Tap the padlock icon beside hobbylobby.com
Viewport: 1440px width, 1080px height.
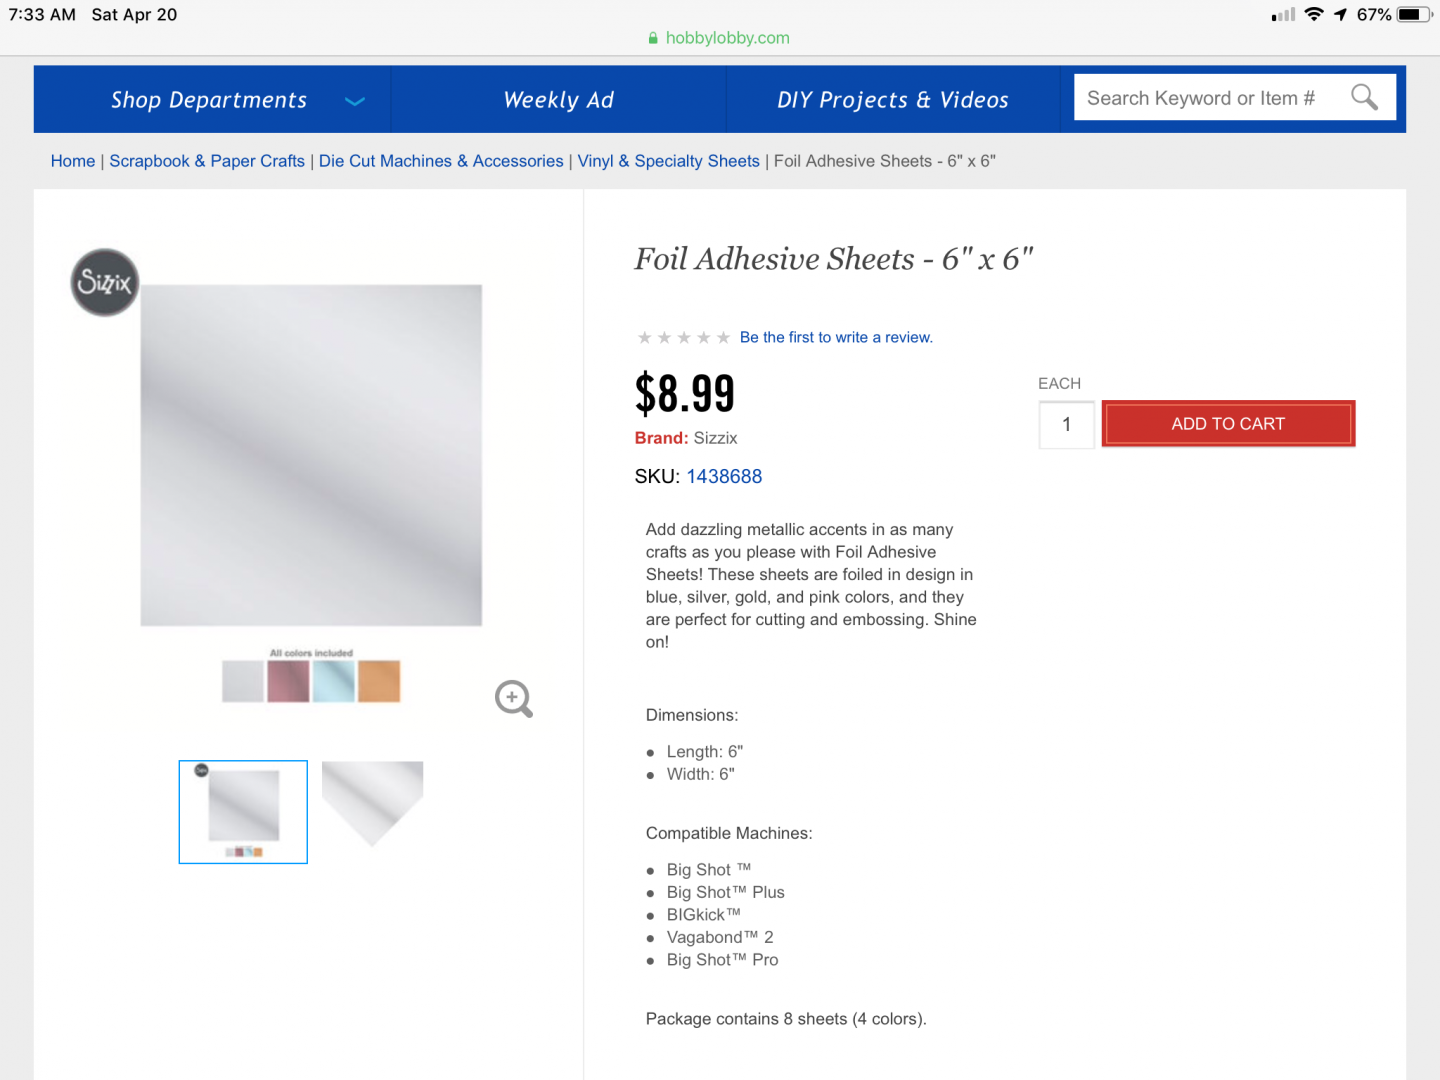coord(653,38)
